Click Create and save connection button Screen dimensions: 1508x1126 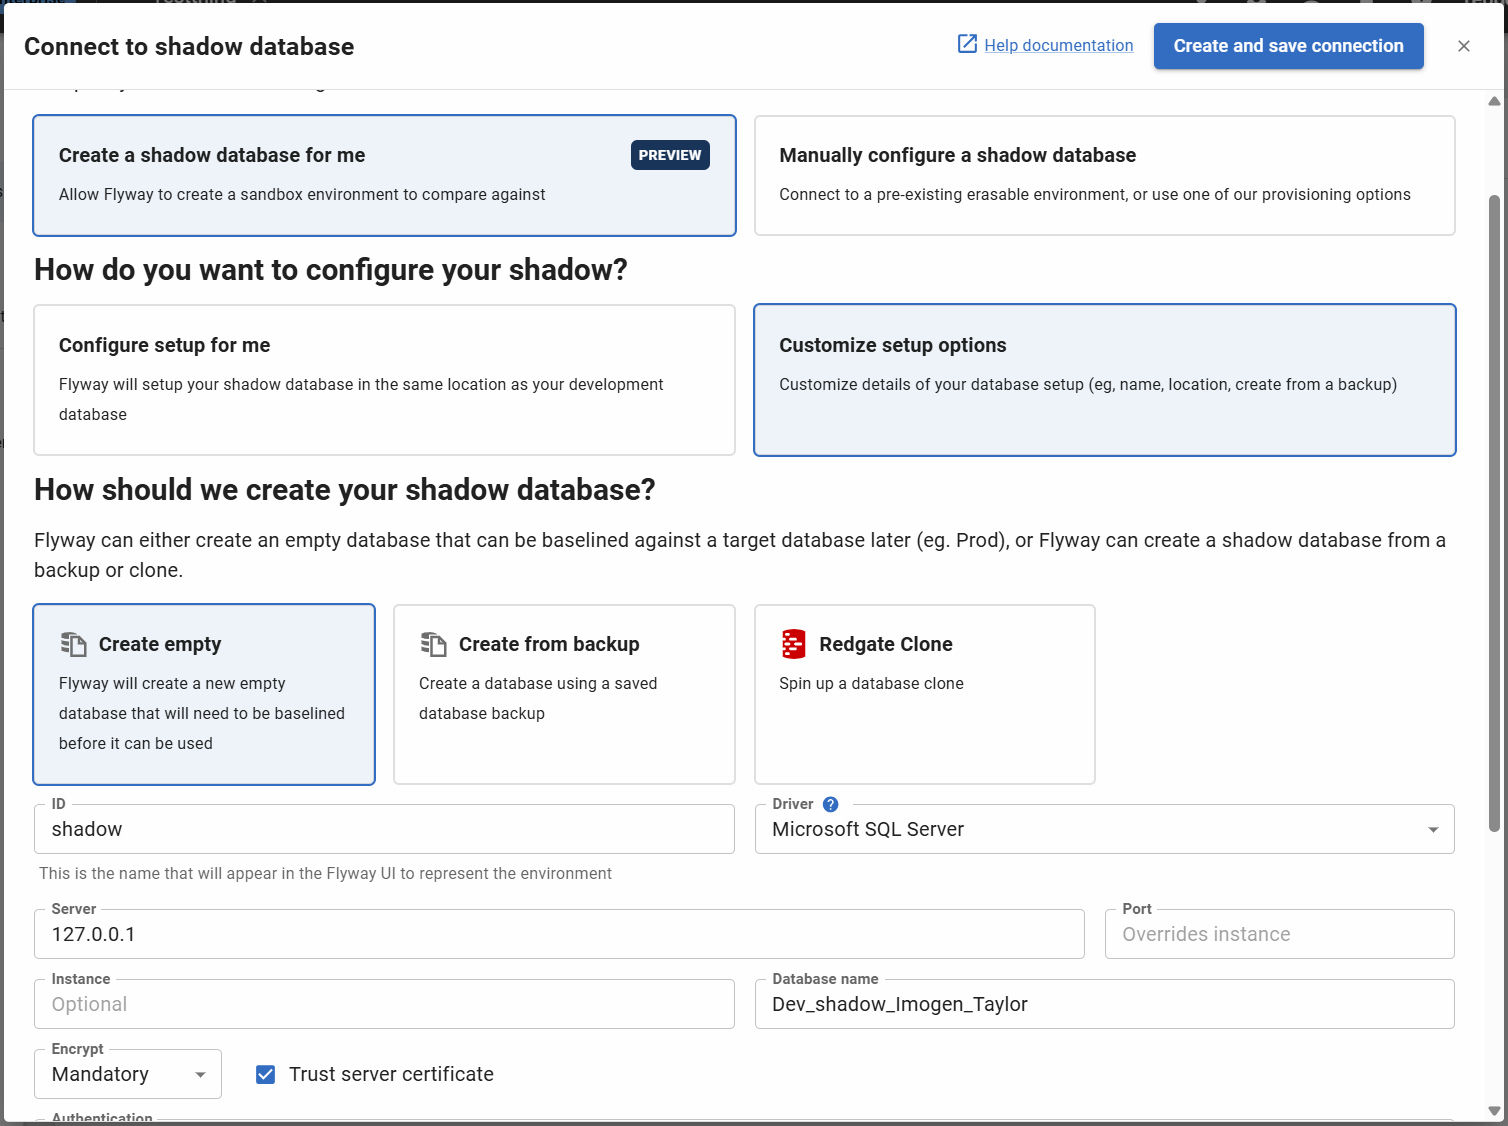pyautogui.click(x=1288, y=46)
